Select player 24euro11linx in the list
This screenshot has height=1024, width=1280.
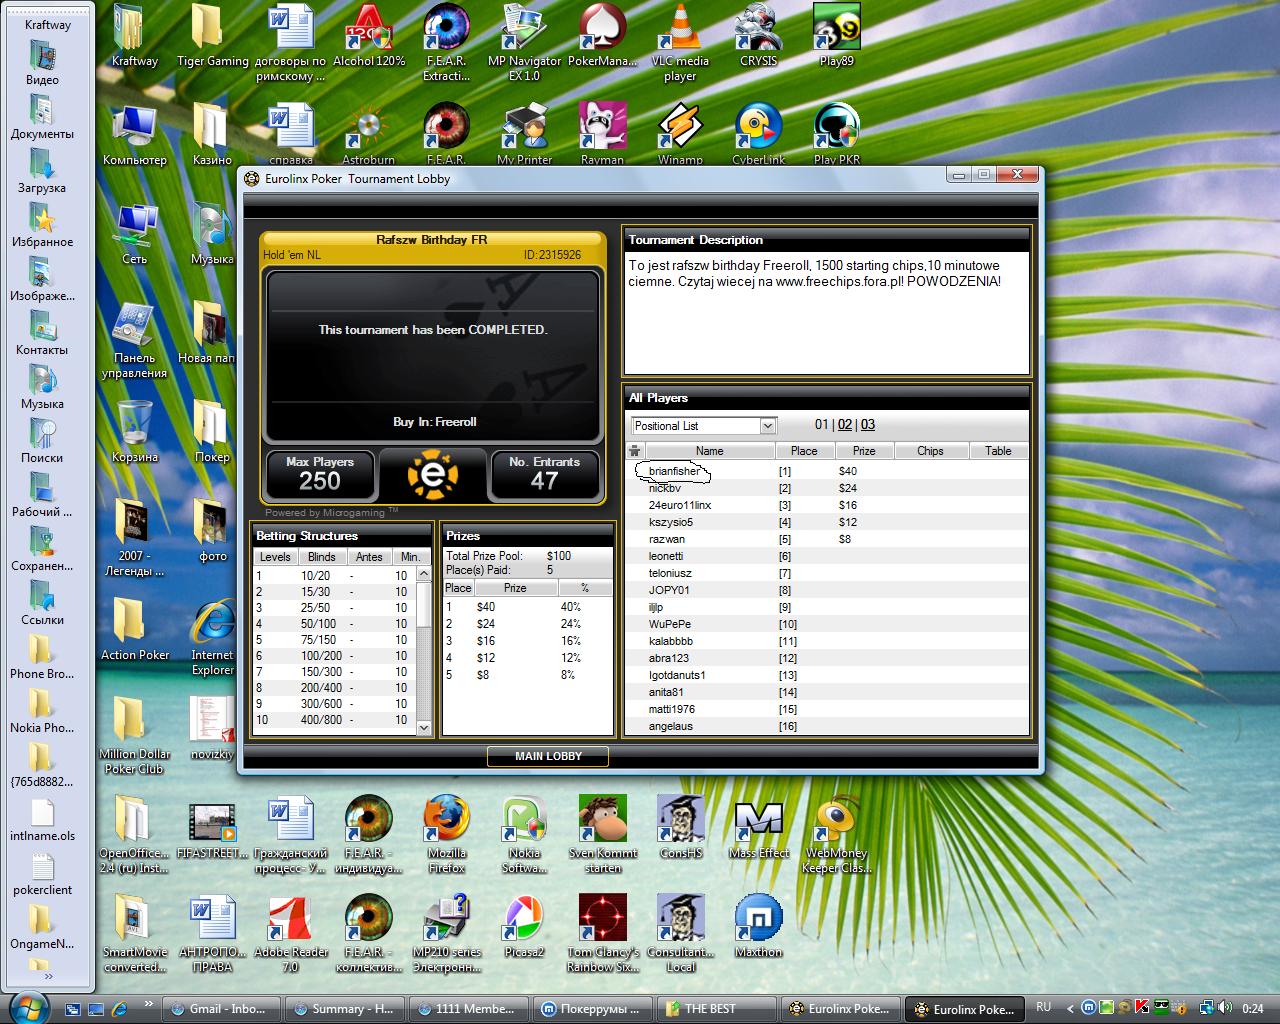827,505
